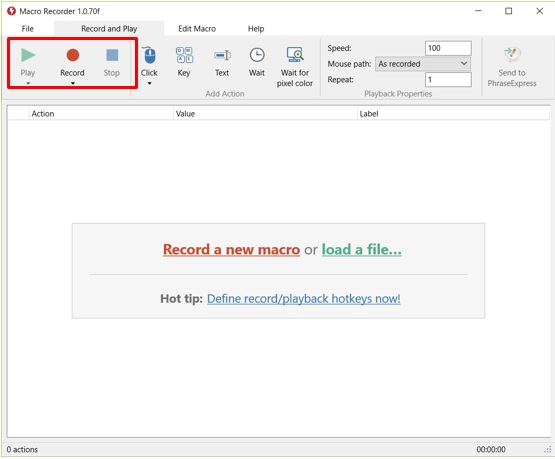Expand the Record button dropdown arrow
The width and height of the screenshot is (555, 459).
tap(73, 84)
